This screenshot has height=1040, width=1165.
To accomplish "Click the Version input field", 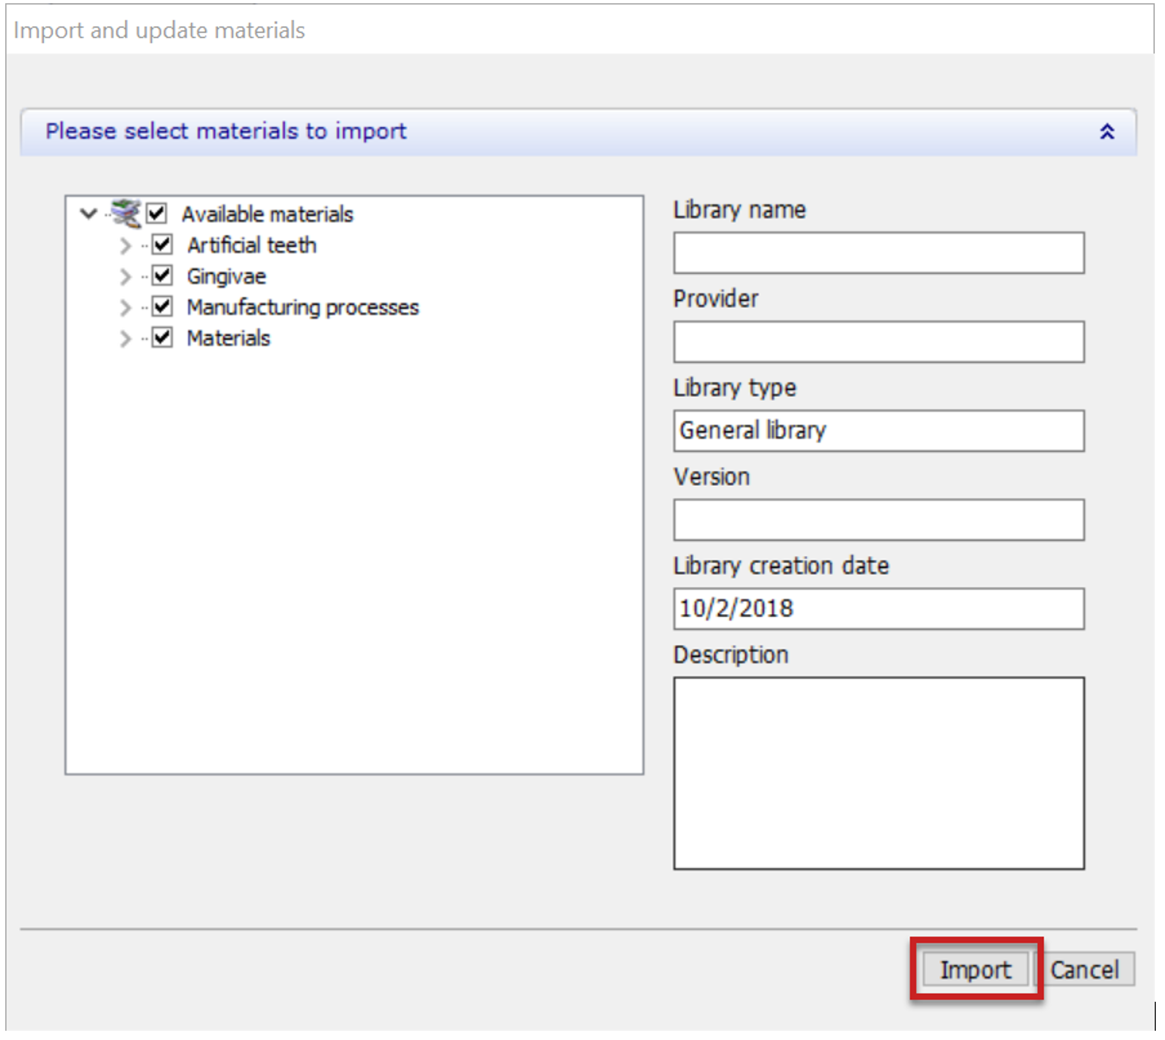I will pos(879,520).
